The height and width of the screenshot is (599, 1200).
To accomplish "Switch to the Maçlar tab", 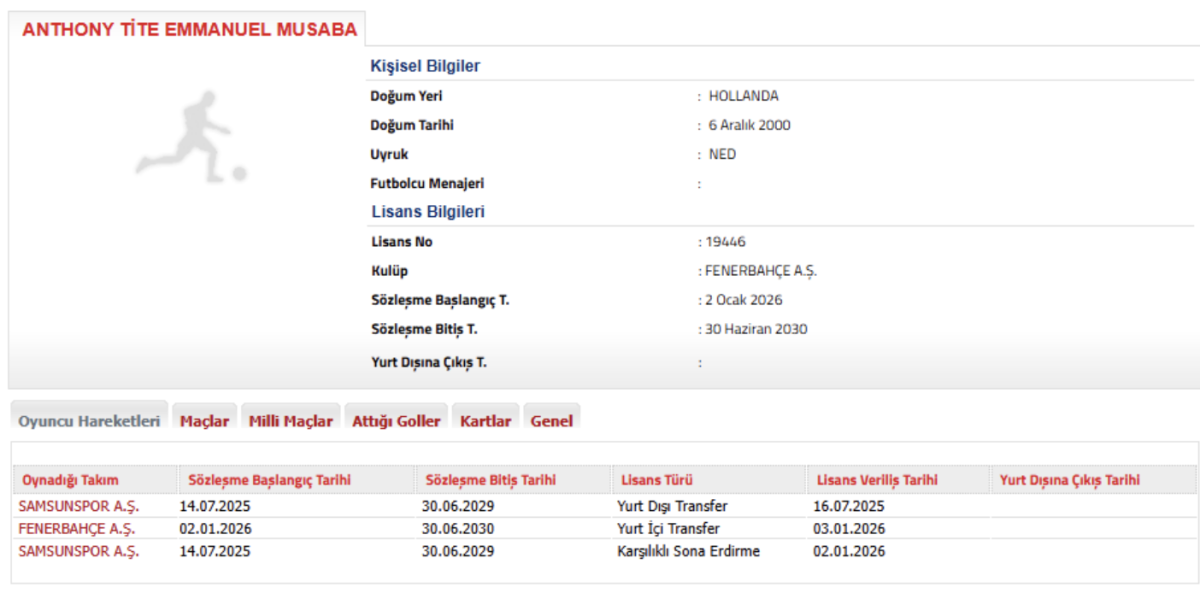I will (205, 420).
